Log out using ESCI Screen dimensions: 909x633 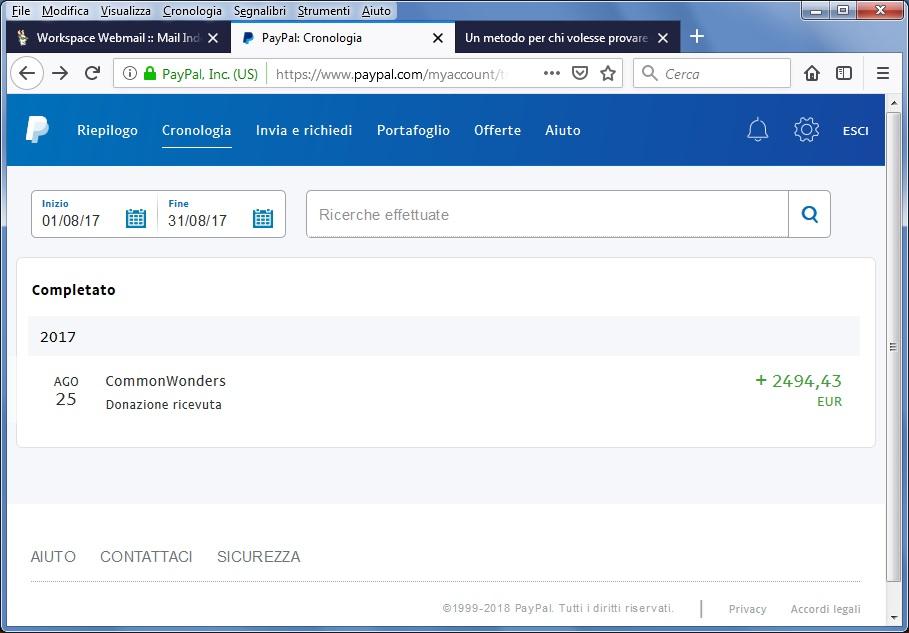(855, 130)
